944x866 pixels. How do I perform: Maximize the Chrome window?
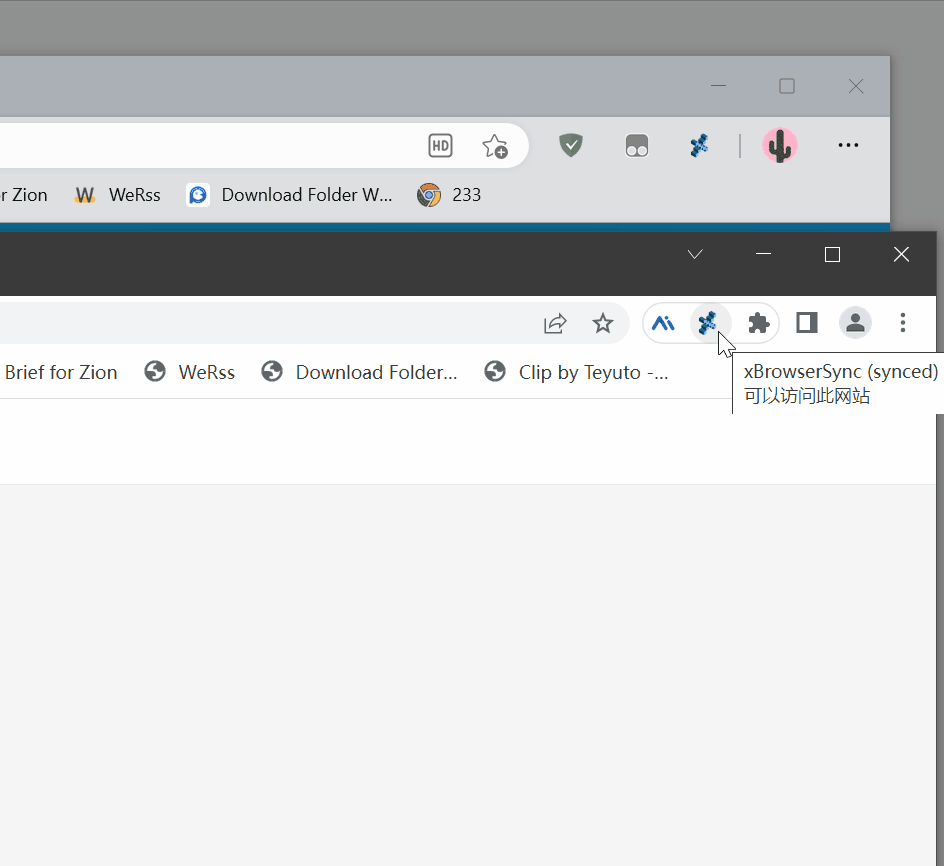tap(832, 255)
